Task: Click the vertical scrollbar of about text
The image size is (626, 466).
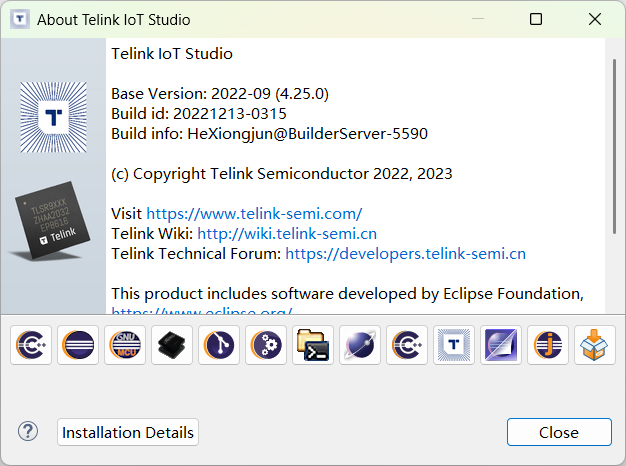Action: coord(613,150)
